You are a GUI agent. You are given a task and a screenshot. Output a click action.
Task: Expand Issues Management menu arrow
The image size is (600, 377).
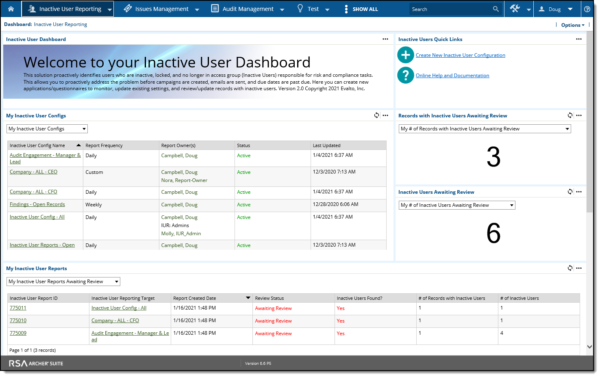197,10
